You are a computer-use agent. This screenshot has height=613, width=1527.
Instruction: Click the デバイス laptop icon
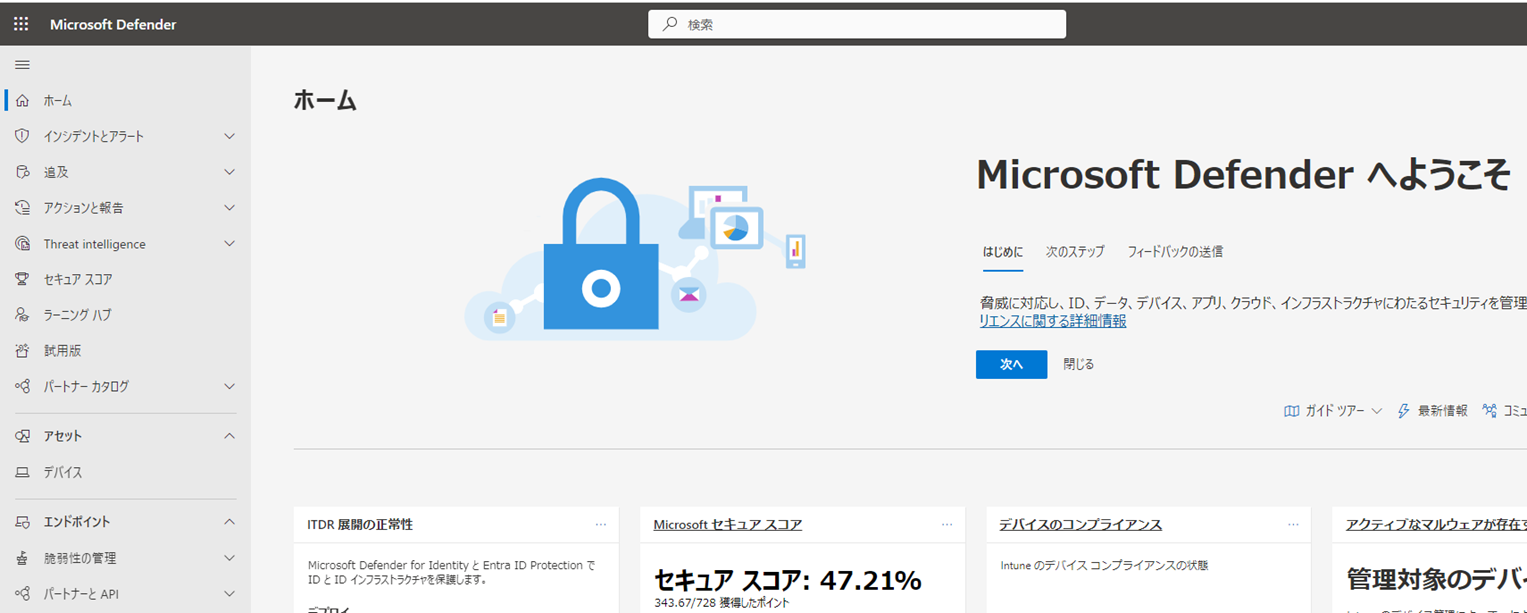[x=23, y=472]
